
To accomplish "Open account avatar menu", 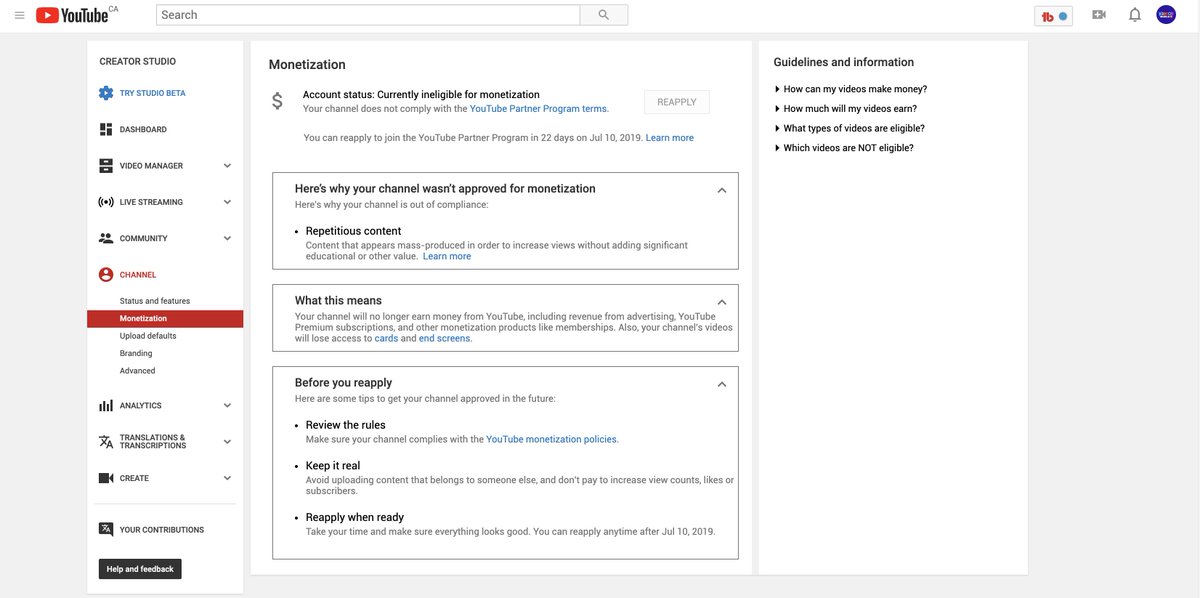I will click(1166, 15).
